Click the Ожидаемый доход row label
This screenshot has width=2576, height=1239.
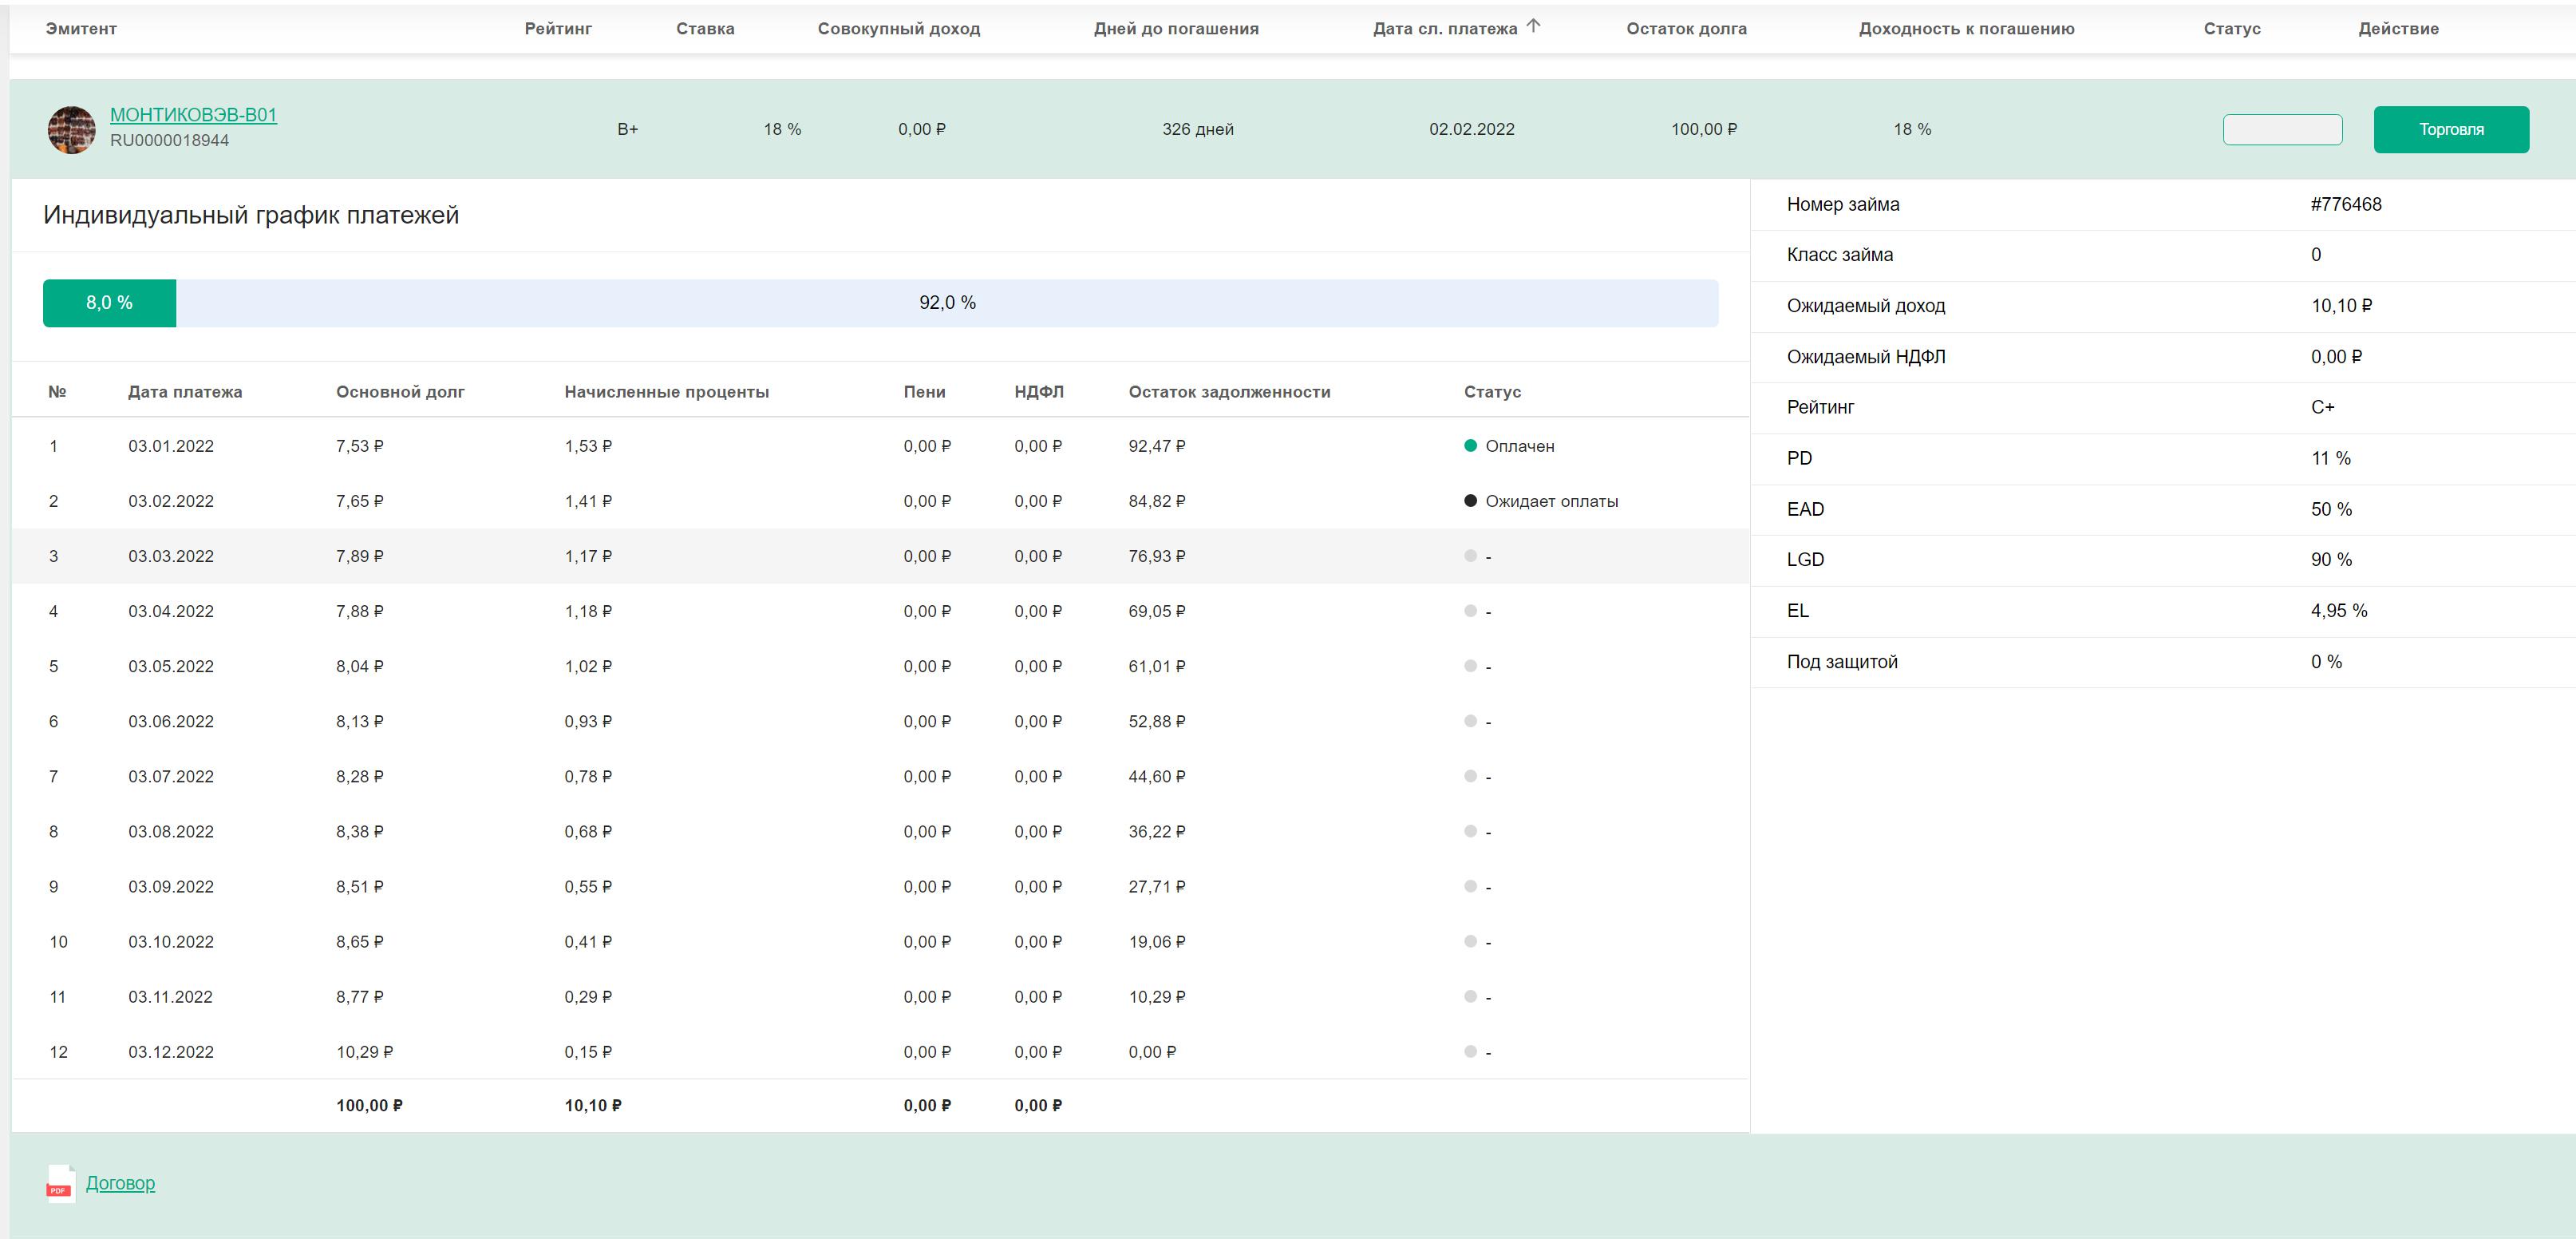[x=1866, y=306]
